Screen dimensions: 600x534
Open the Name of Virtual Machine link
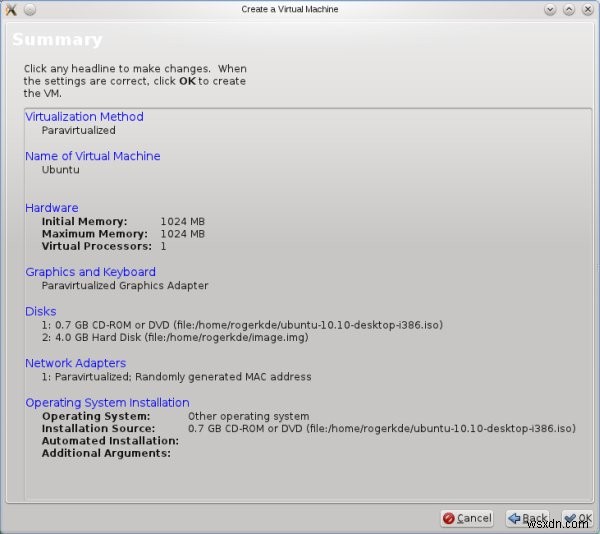point(93,156)
